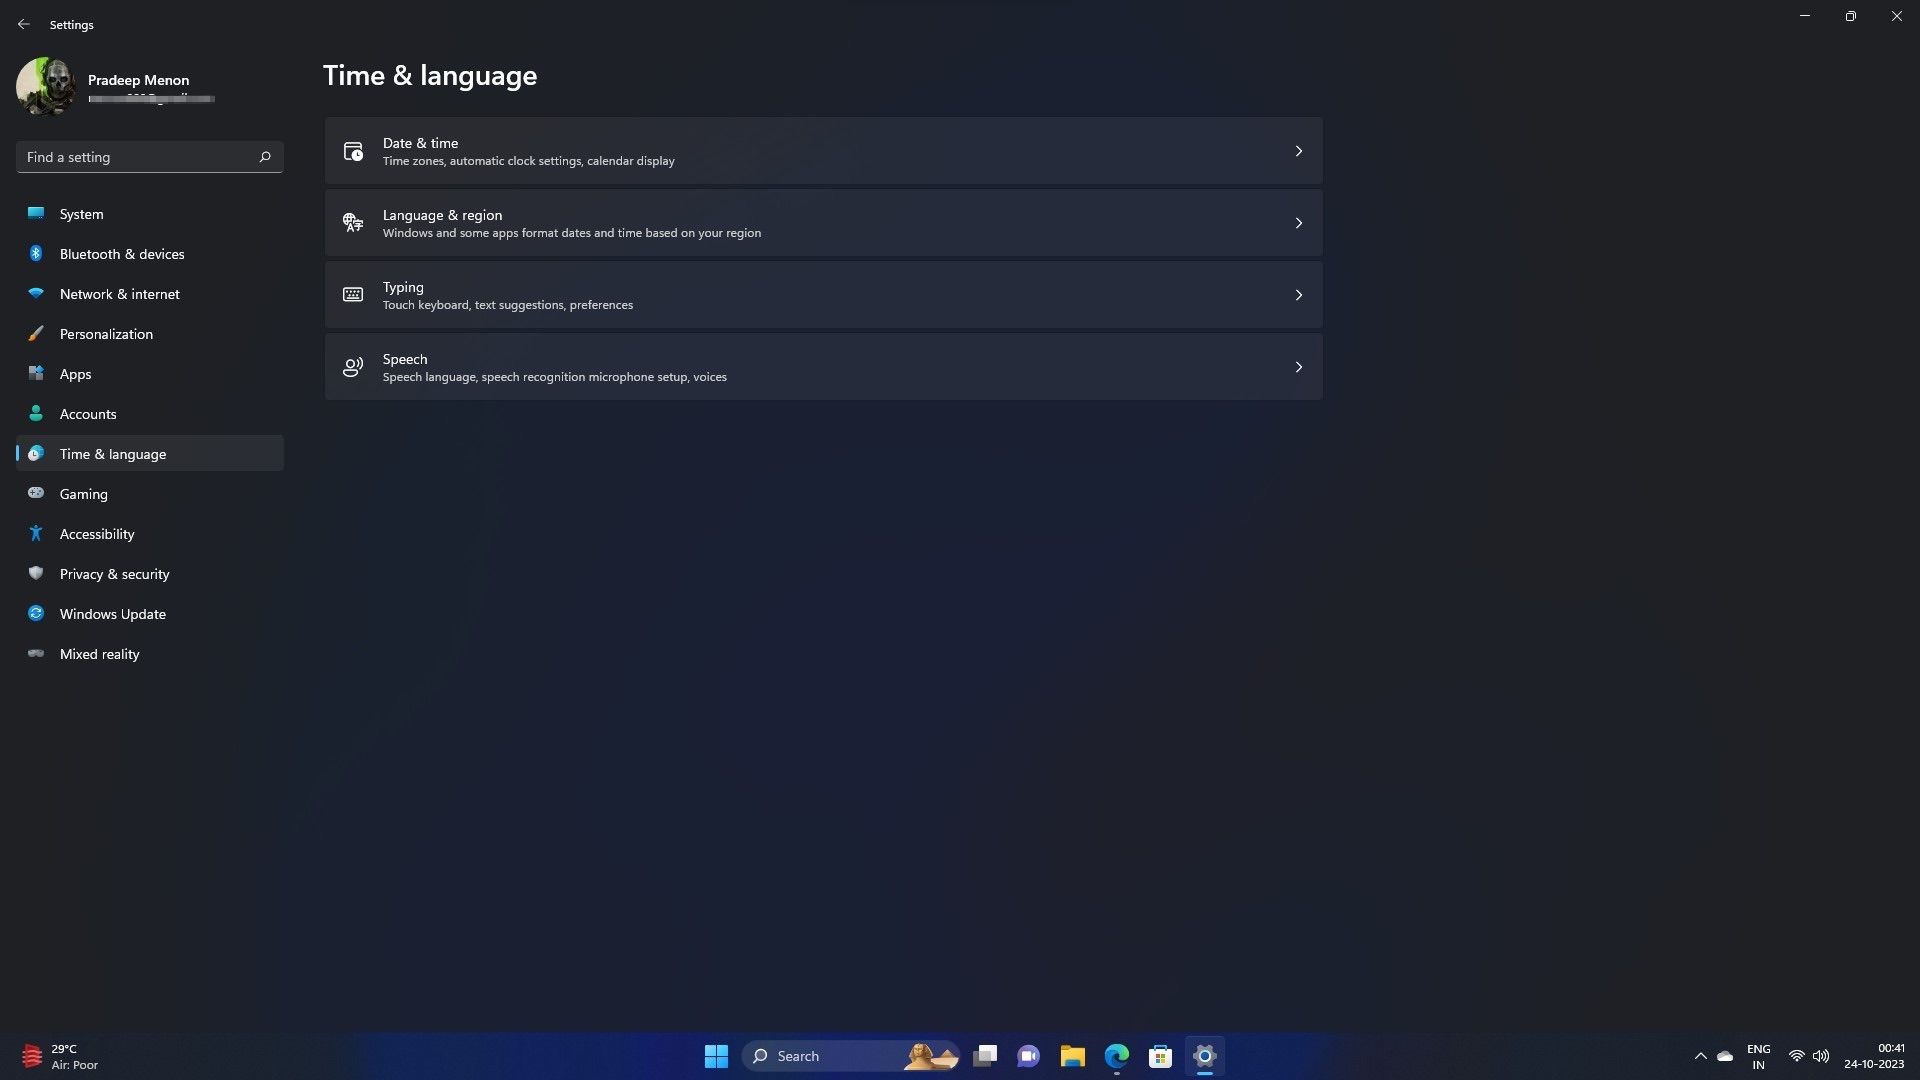Viewport: 1920px width, 1080px height.
Task: Open Language & region settings
Action: click(x=823, y=222)
